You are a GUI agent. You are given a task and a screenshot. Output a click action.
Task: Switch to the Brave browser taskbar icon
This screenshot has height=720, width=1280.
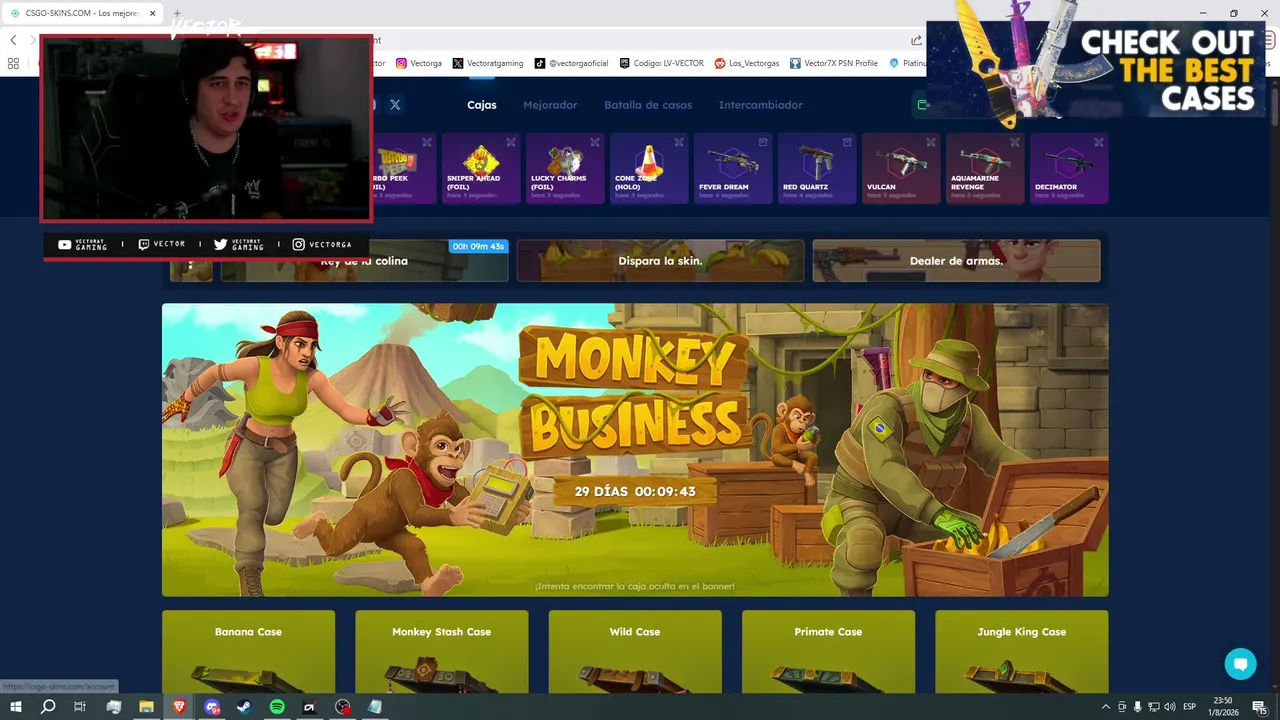pos(179,707)
